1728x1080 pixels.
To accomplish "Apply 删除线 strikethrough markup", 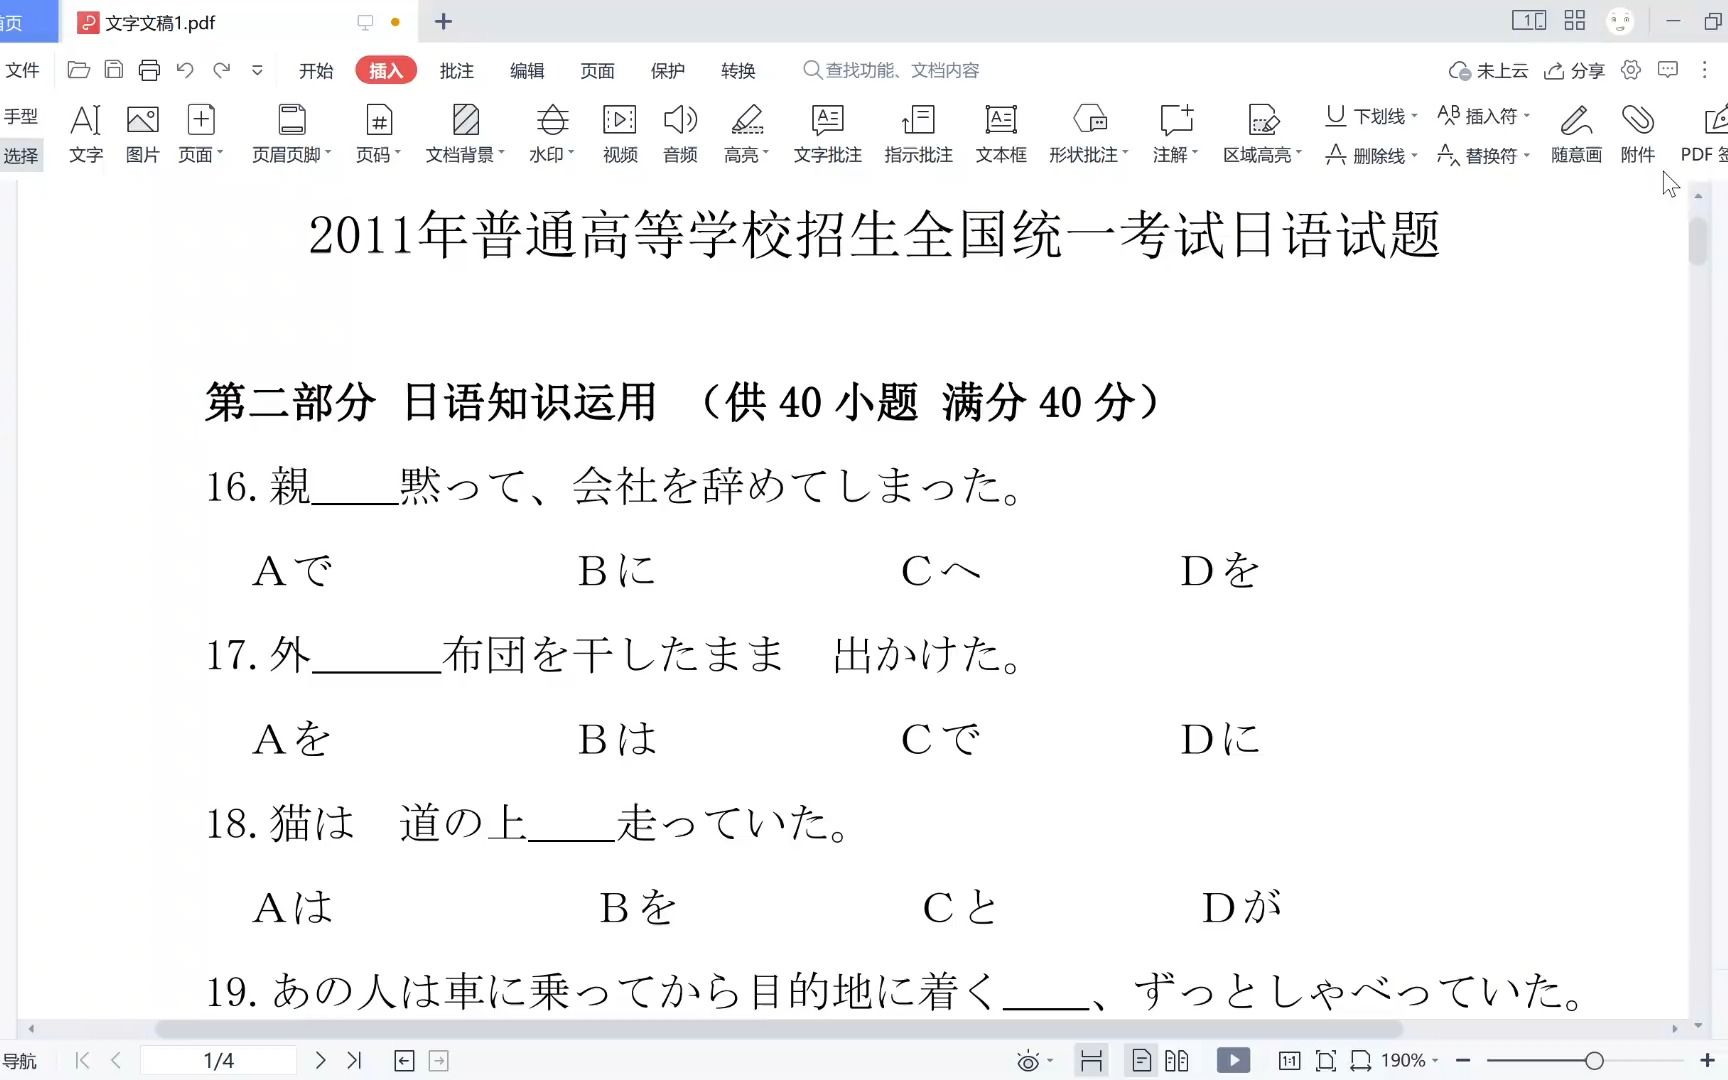I will pyautogui.click(x=1371, y=156).
